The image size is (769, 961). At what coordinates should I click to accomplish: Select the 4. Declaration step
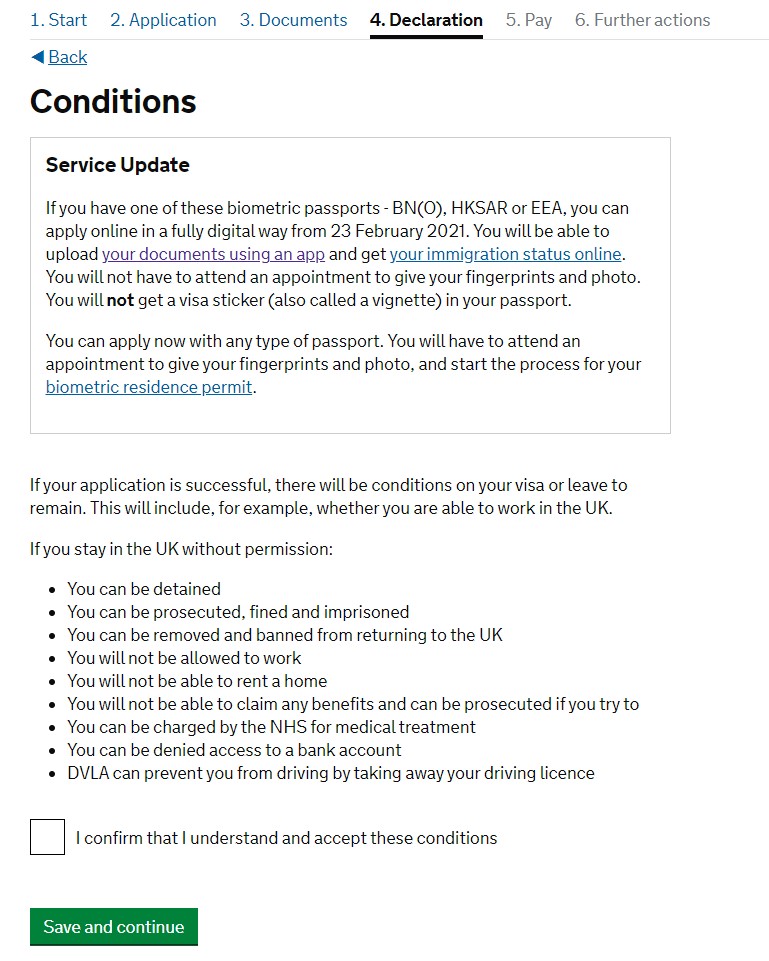426,20
